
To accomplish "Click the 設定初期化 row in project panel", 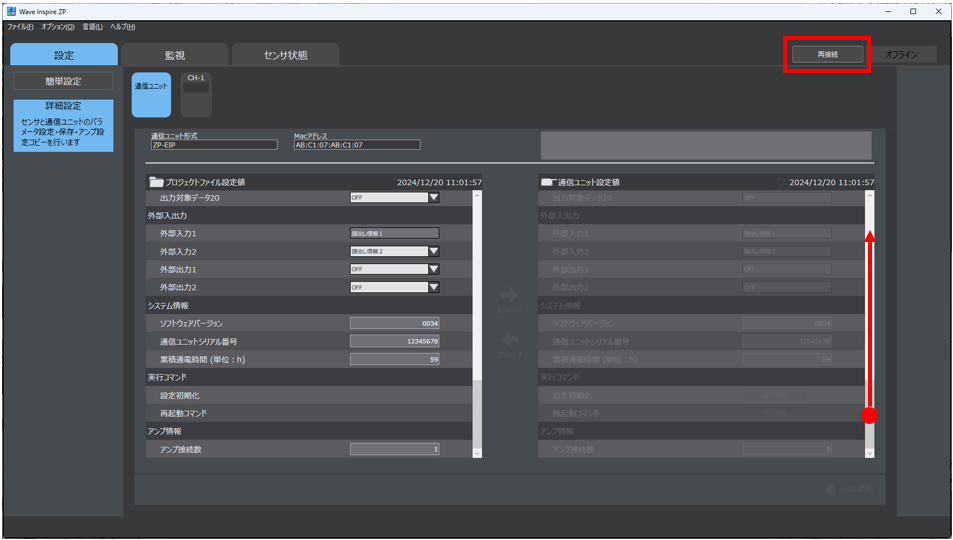I will pyautogui.click(x=309, y=395).
